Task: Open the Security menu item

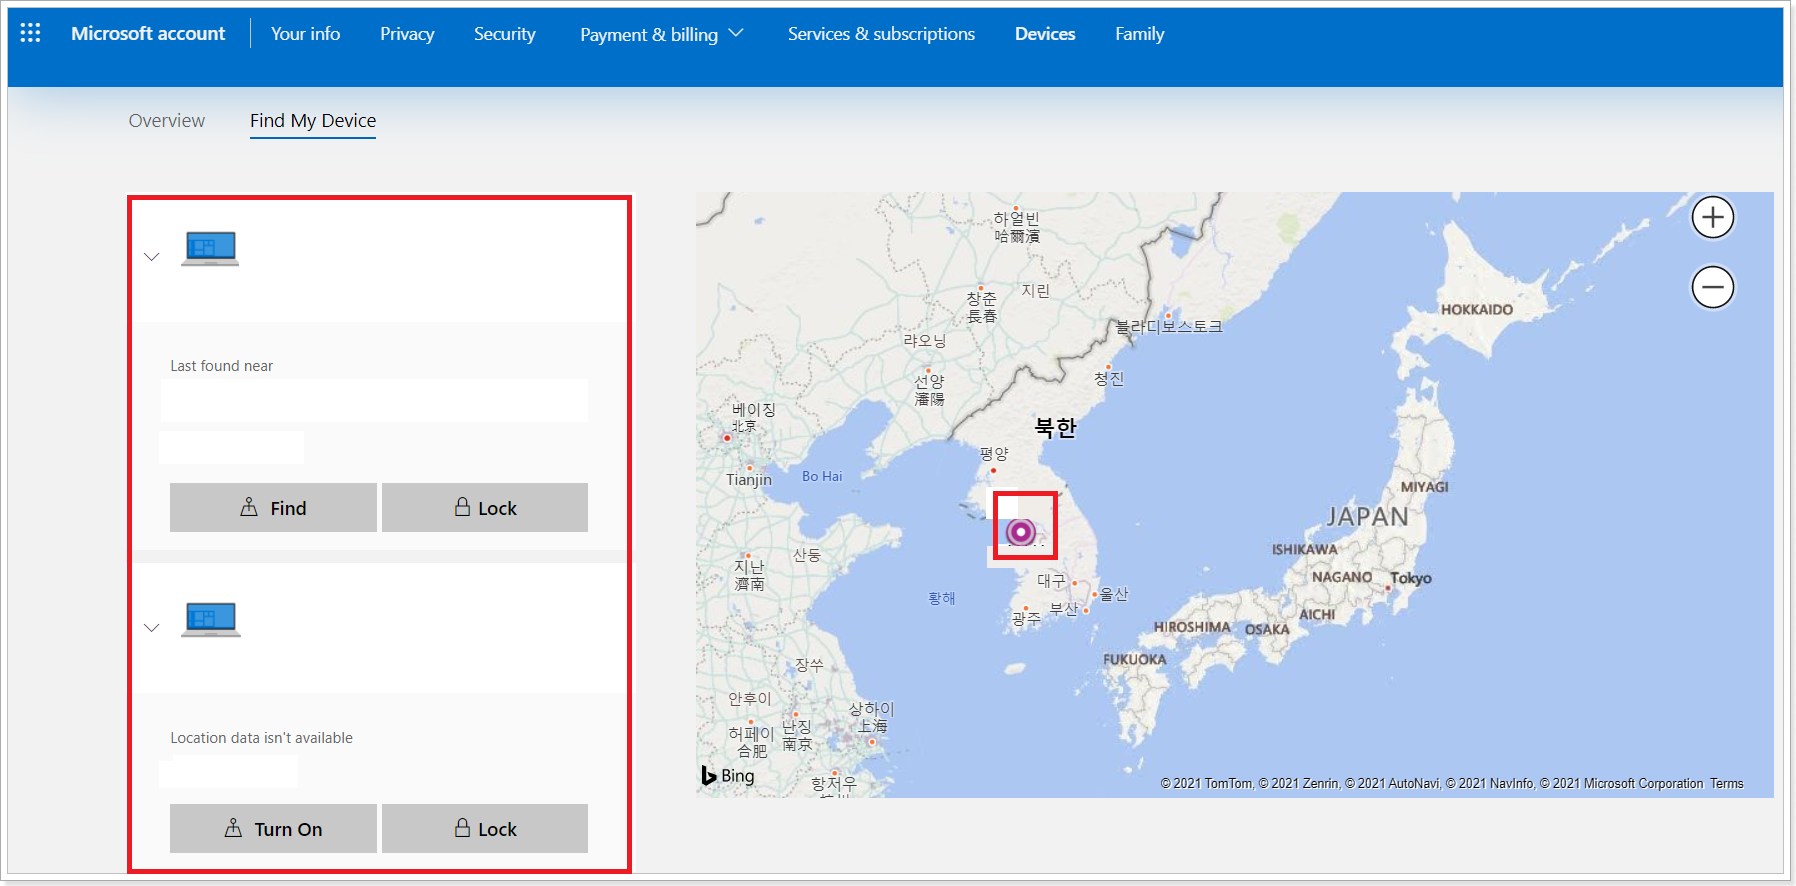Action: (505, 33)
